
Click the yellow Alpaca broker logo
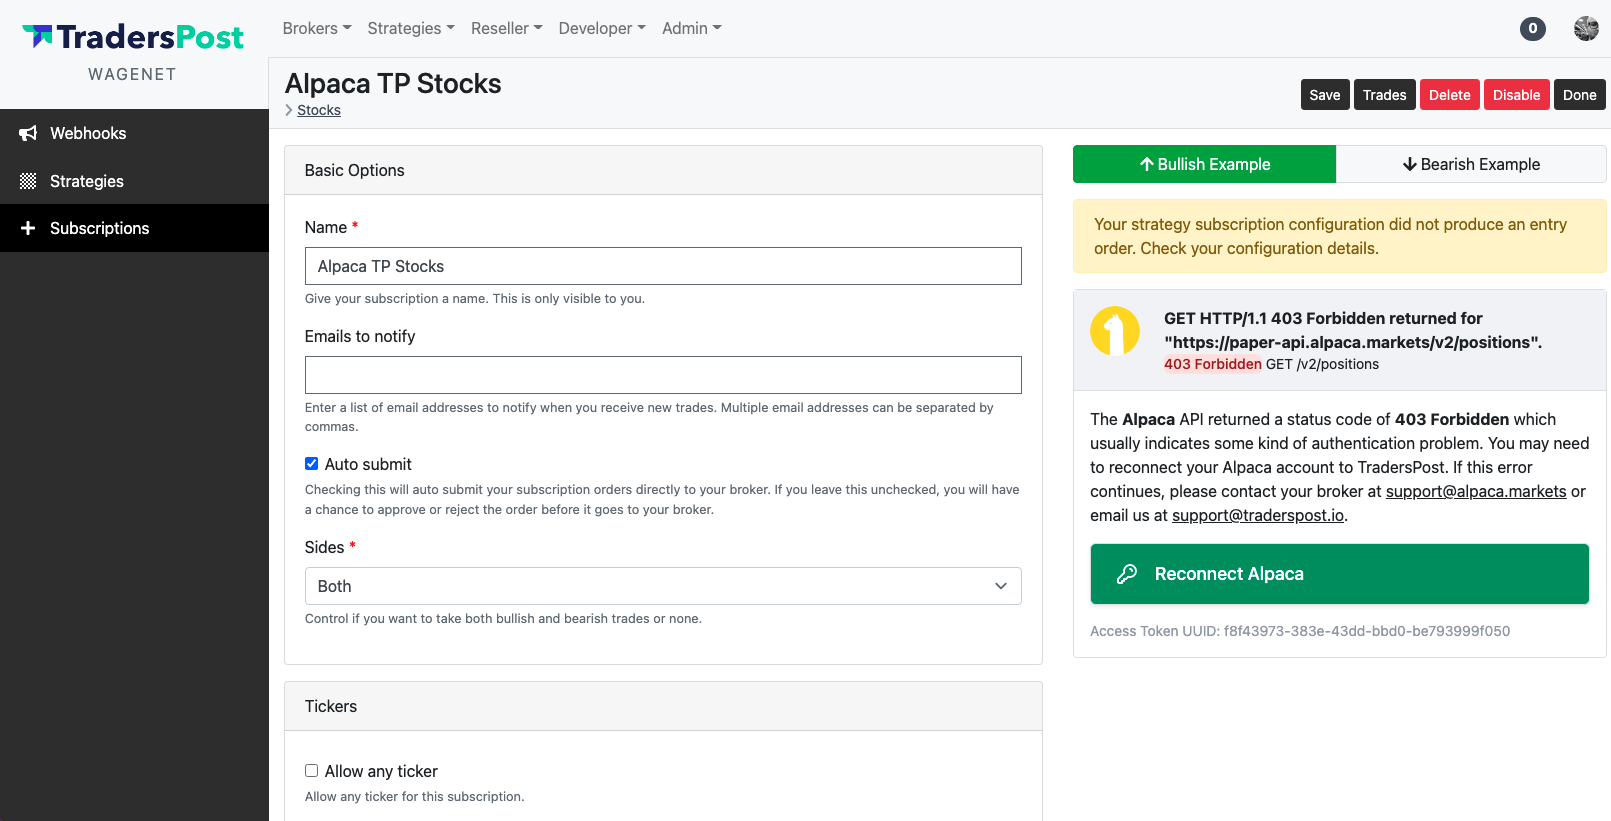pos(1115,331)
